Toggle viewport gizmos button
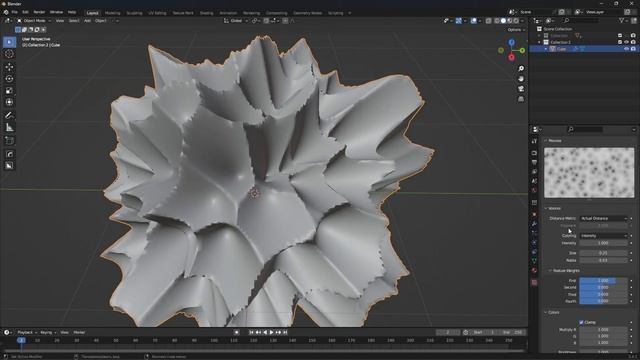 pyautogui.click(x=459, y=20)
